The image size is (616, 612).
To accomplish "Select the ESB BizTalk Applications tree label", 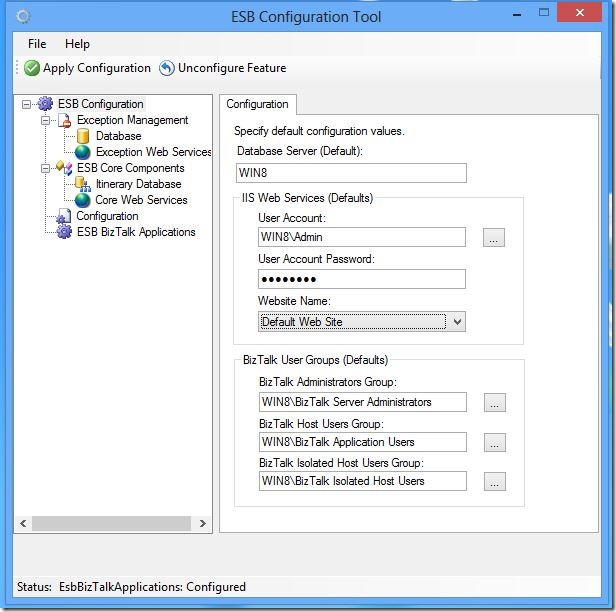I will [x=136, y=232].
